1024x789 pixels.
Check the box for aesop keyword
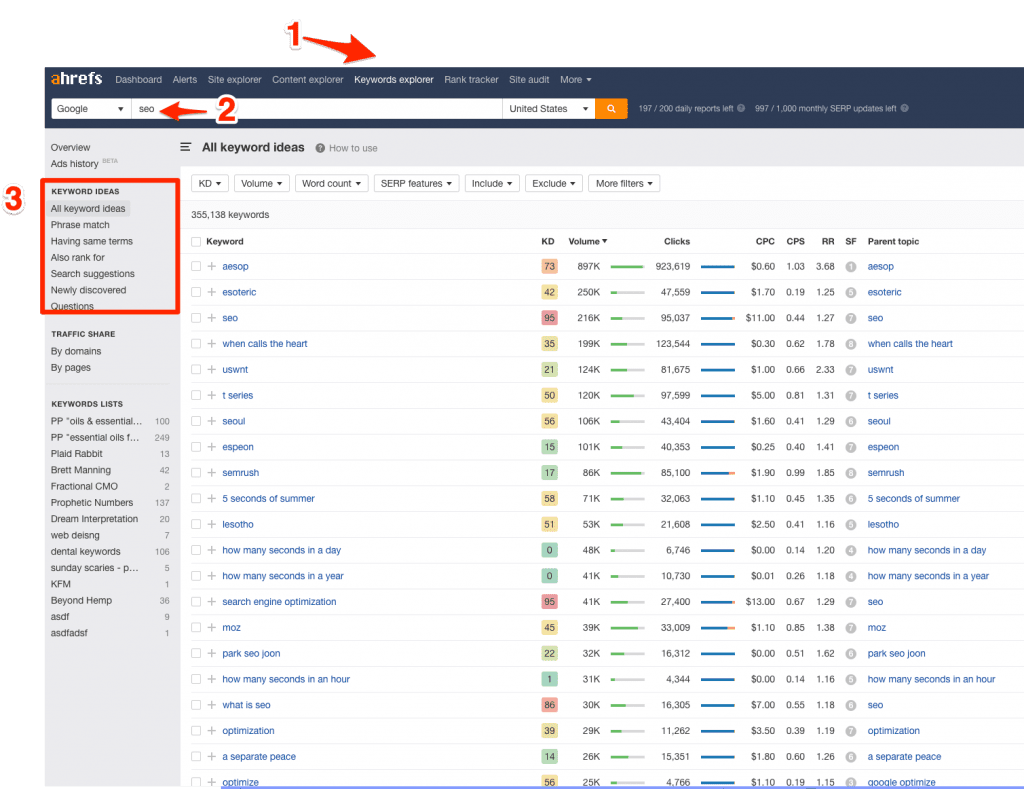196,266
